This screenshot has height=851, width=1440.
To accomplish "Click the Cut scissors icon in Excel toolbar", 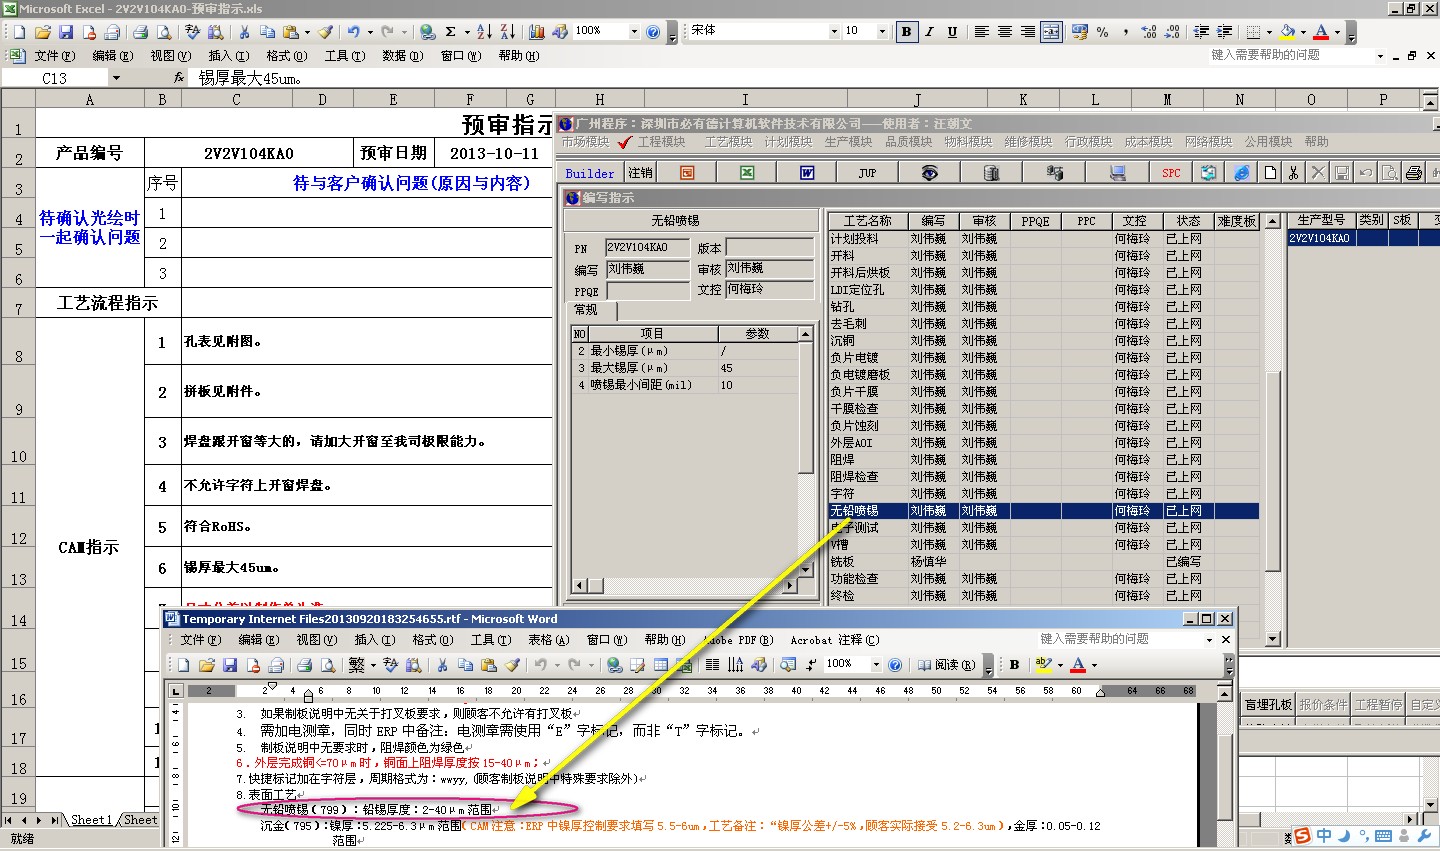I will pos(243,32).
